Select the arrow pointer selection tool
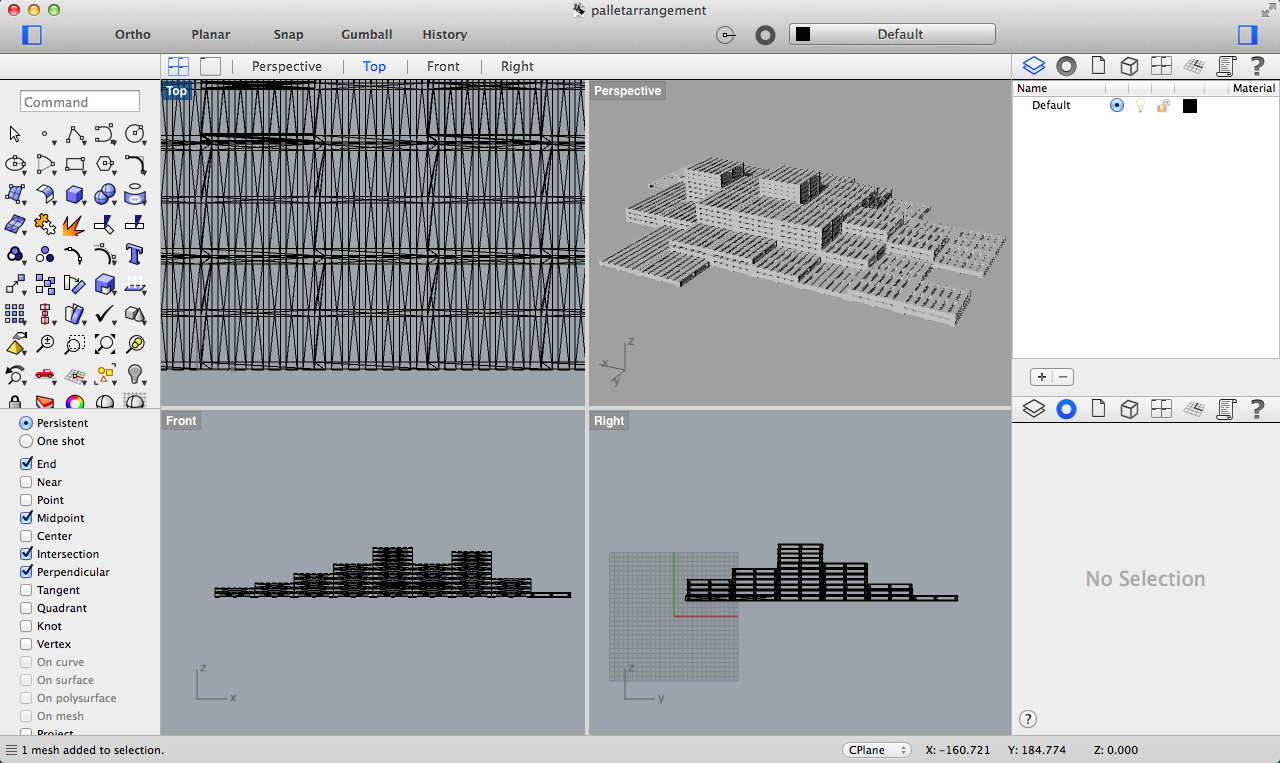The height and width of the screenshot is (763, 1280). point(14,134)
